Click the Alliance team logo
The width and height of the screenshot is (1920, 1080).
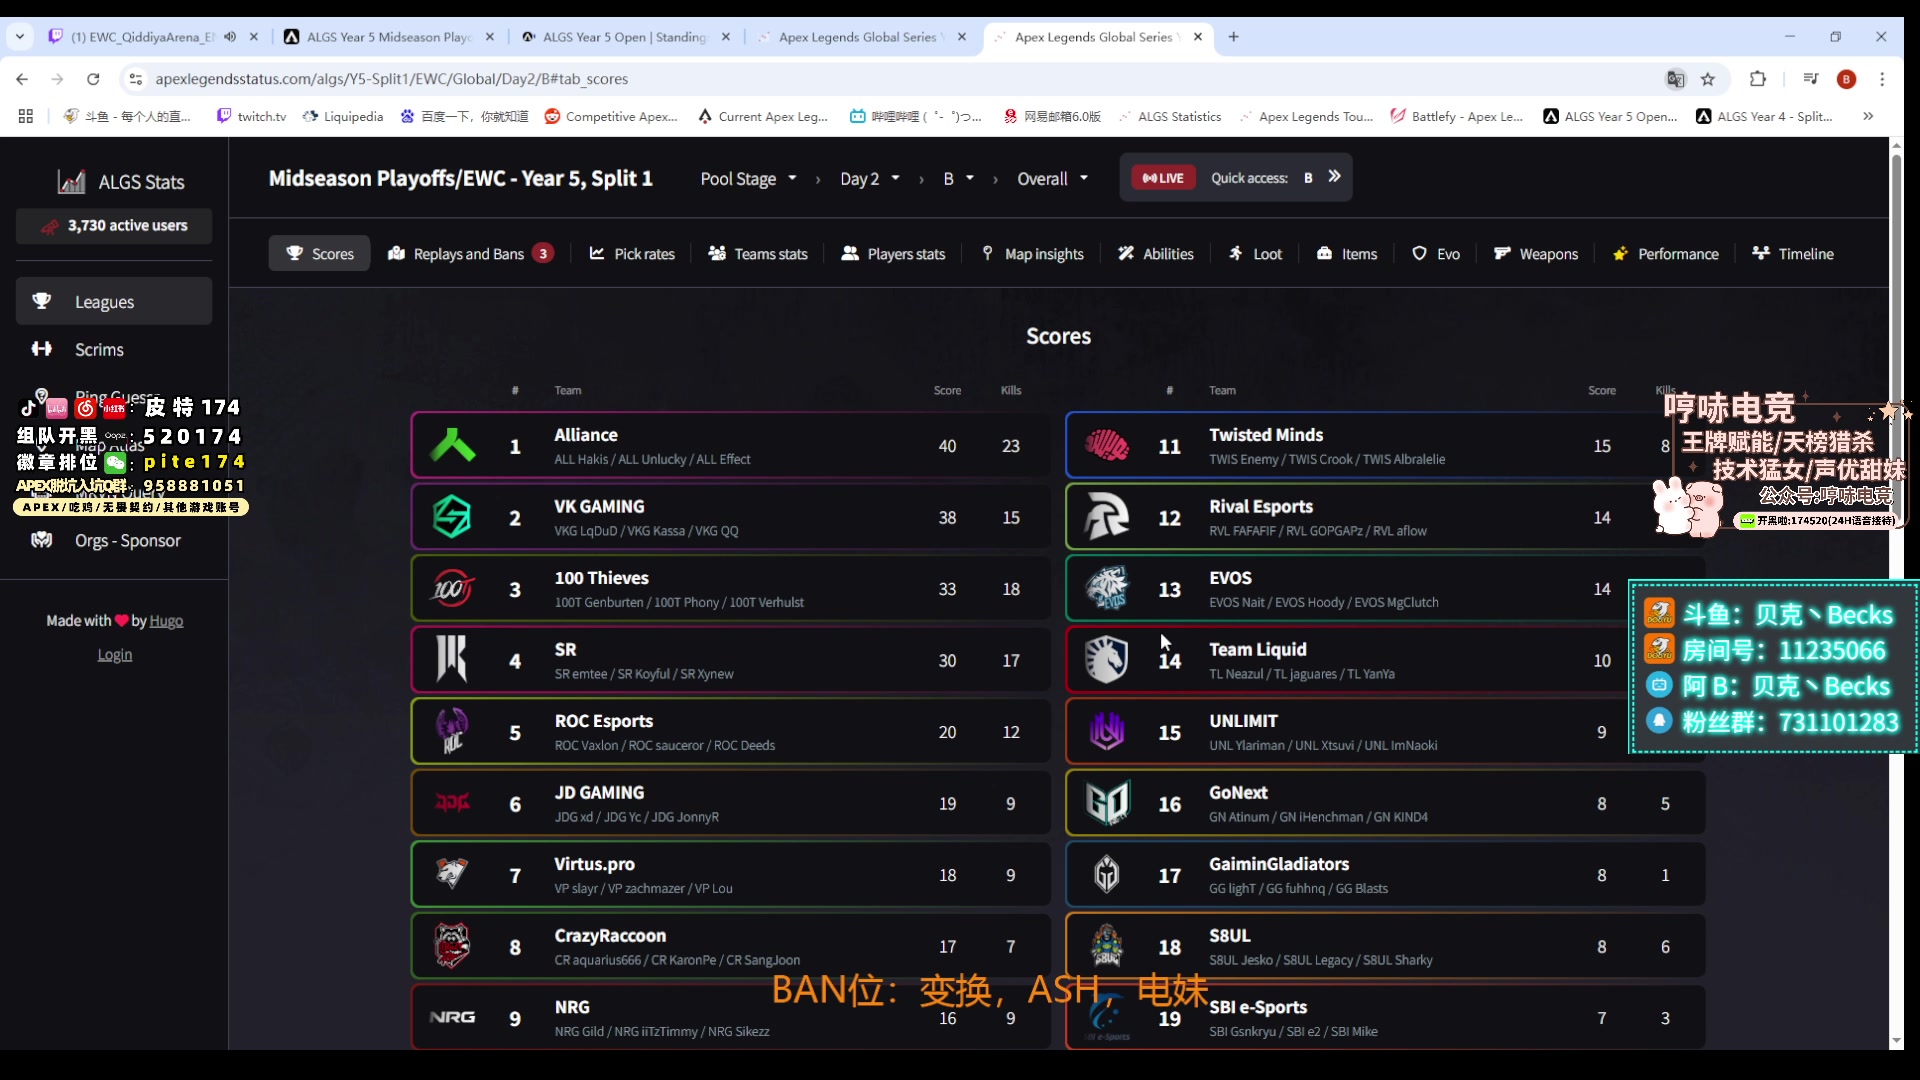(453, 445)
